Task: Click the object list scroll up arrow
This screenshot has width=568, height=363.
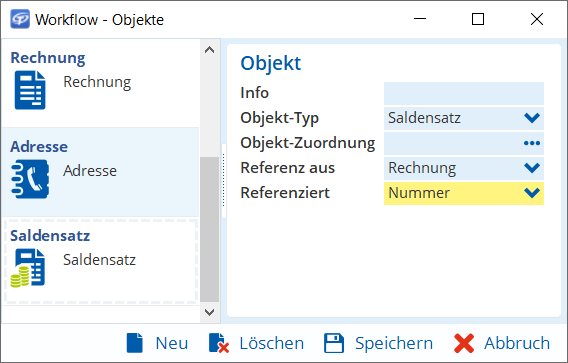Action: tap(209, 50)
